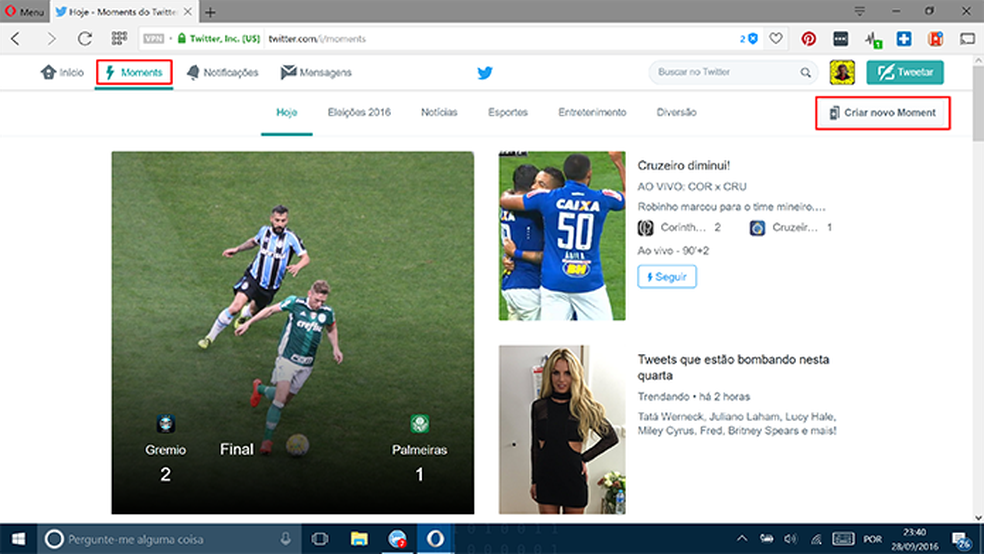The width and height of the screenshot is (984, 554).
Task: Click the Twitter bird logo
Action: tap(484, 73)
